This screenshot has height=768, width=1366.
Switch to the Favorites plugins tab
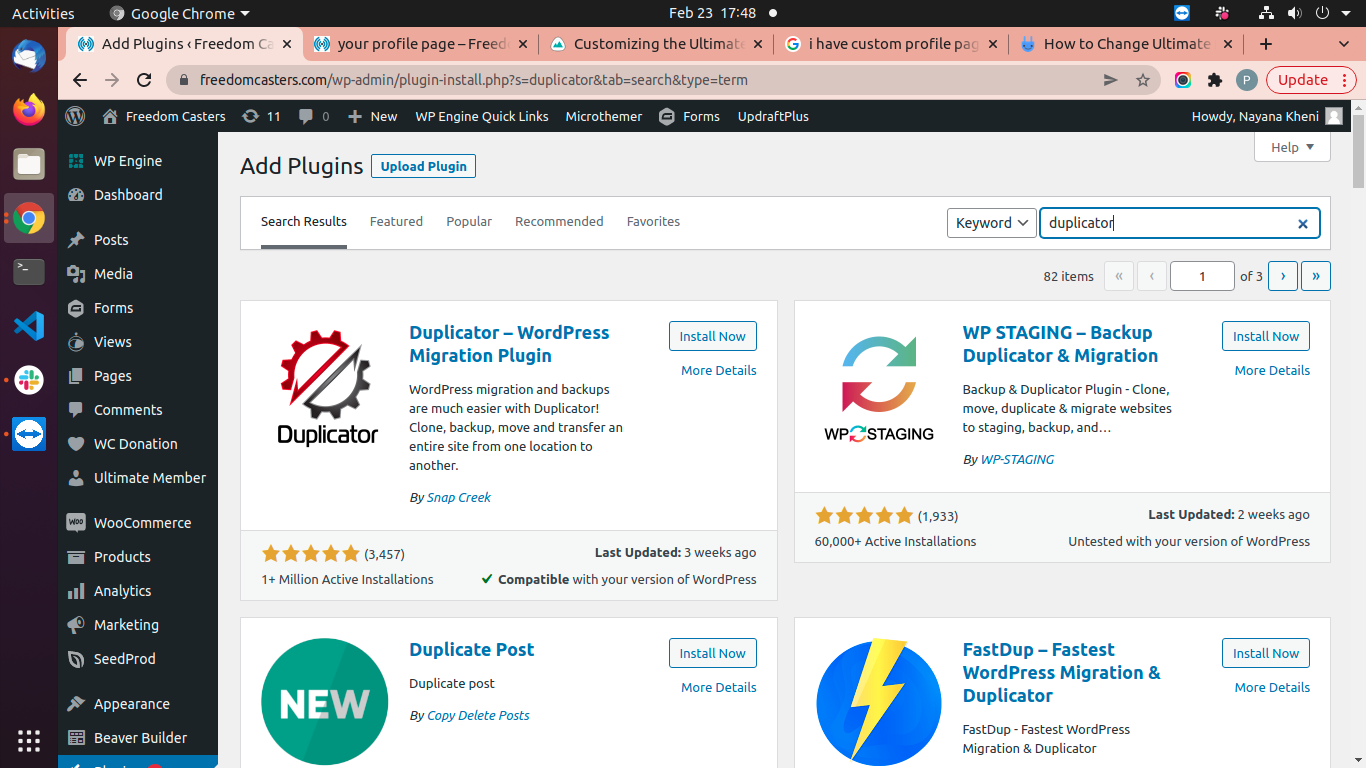click(x=653, y=221)
